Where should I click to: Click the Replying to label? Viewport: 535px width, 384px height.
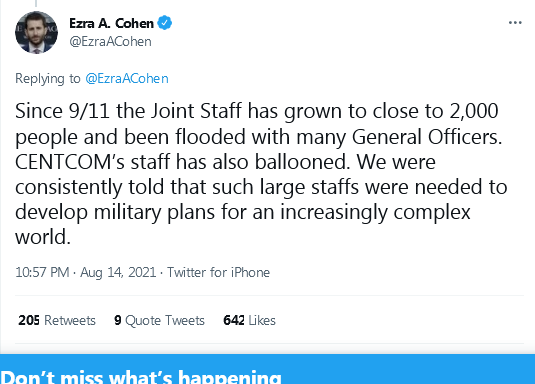48,79
